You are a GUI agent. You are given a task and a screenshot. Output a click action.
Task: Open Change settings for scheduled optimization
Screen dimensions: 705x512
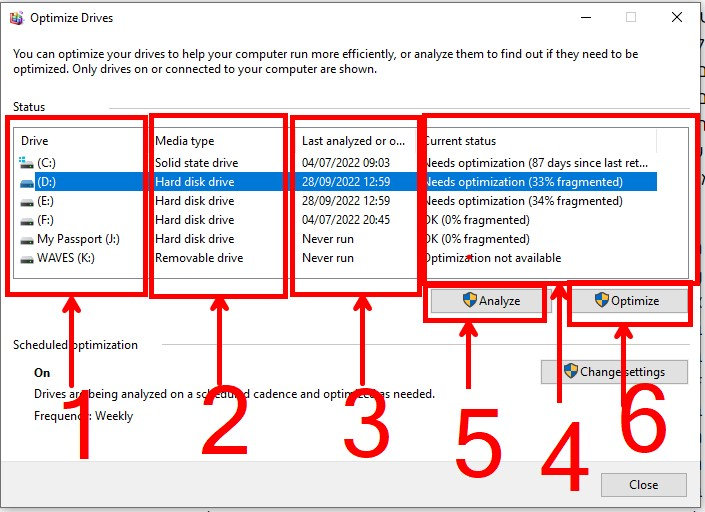pyautogui.click(x=614, y=372)
